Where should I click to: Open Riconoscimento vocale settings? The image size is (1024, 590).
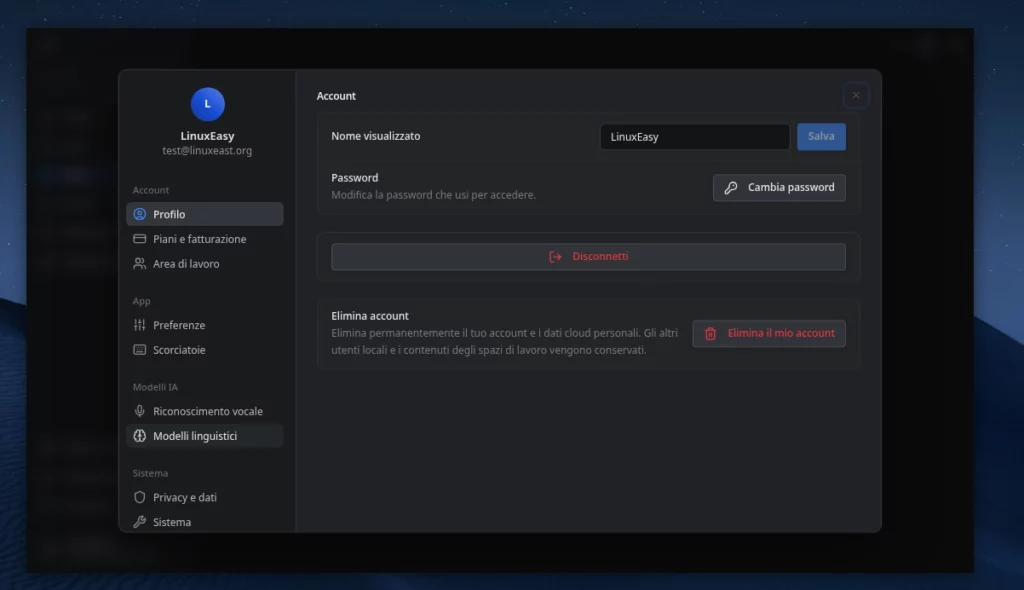pos(204,412)
